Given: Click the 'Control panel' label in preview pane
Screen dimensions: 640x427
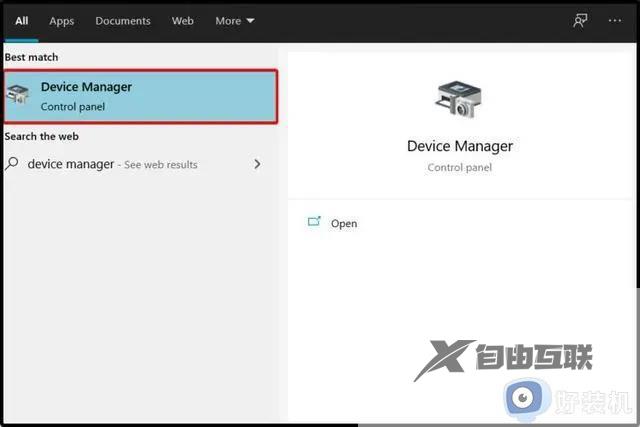Looking at the screenshot, I should [x=460, y=168].
